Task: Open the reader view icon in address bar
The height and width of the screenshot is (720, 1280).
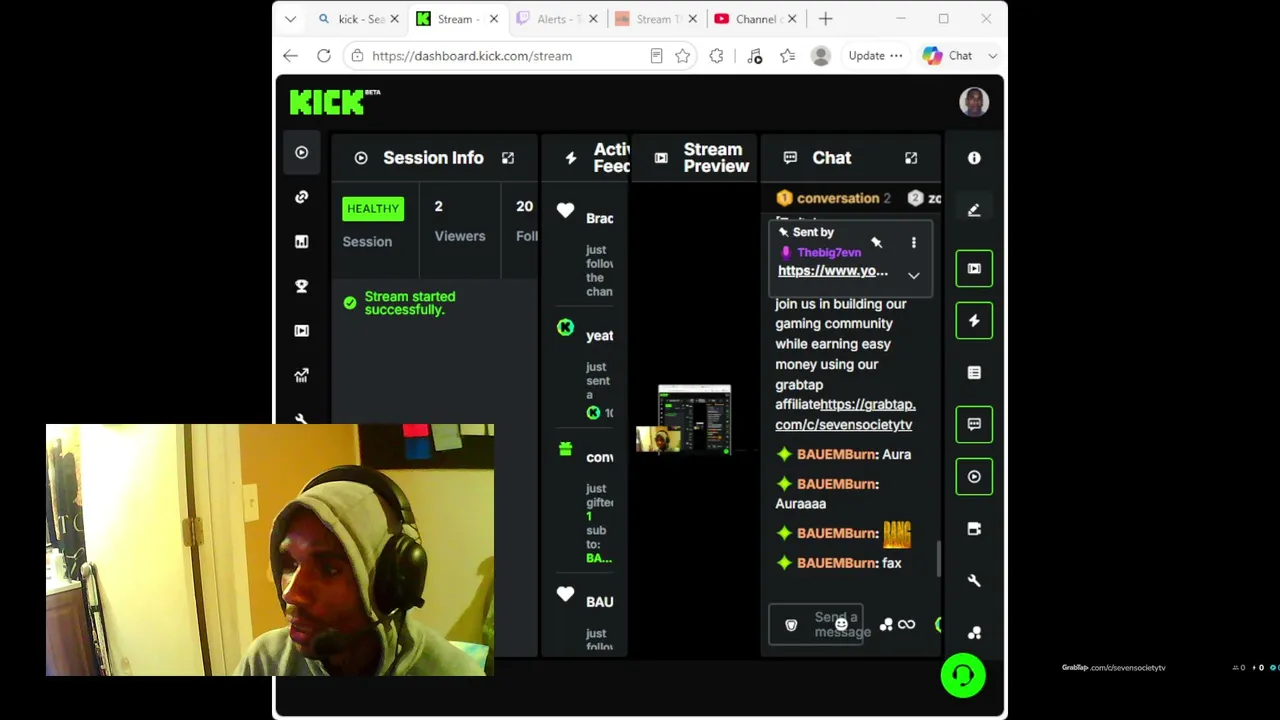Action: coord(656,56)
